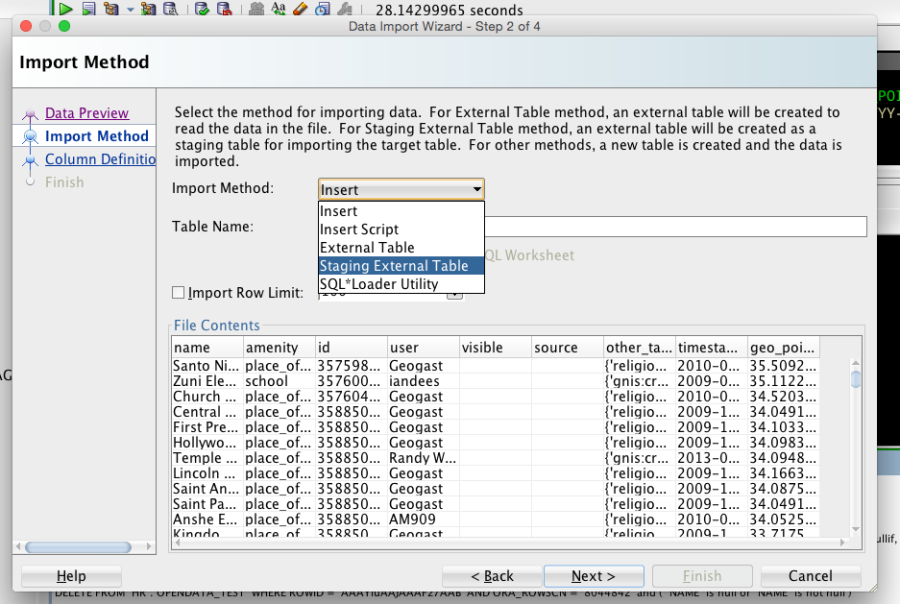Click the File Contents scroll up arrow

coord(855,363)
